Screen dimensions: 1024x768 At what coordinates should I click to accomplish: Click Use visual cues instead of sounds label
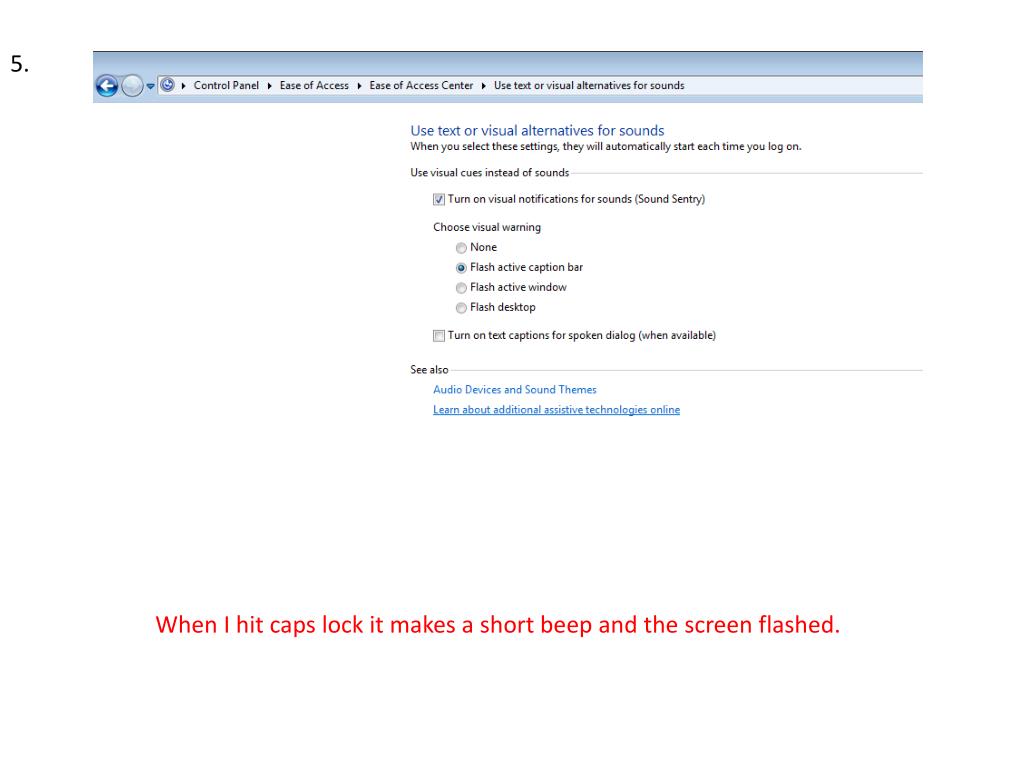click(x=490, y=173)
